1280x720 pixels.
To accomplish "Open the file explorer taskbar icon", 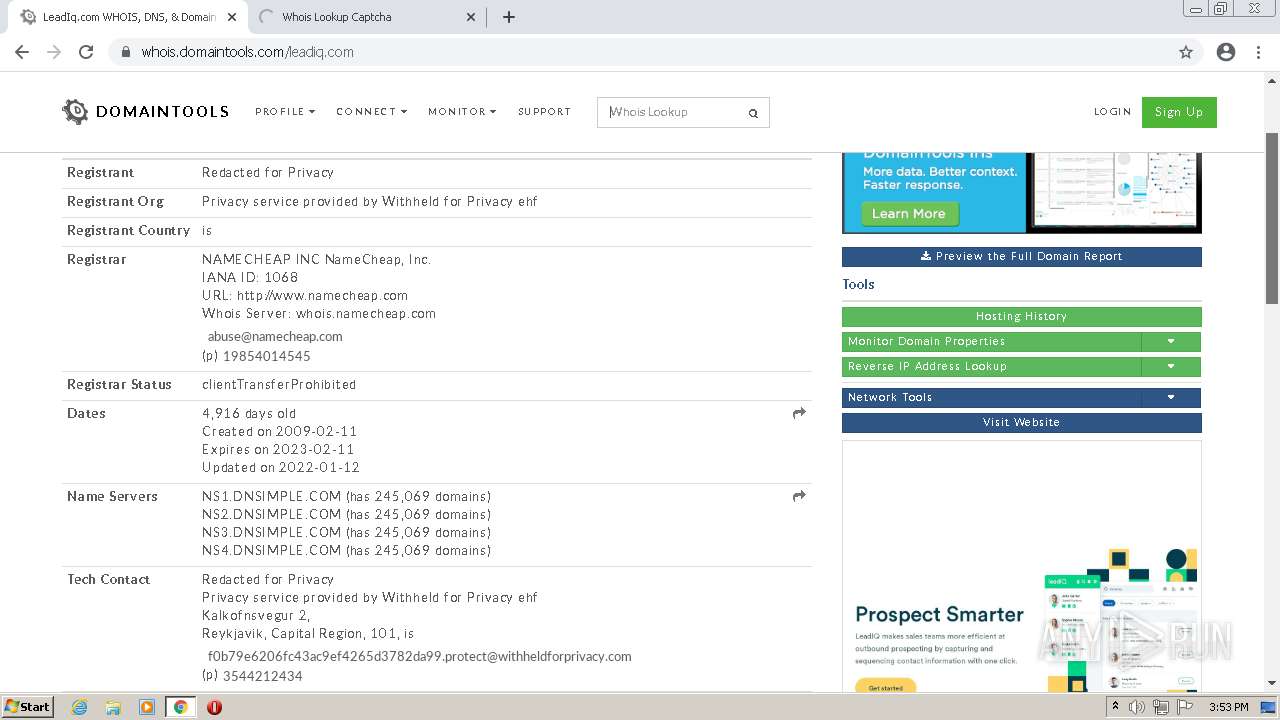I will point(113,707).
